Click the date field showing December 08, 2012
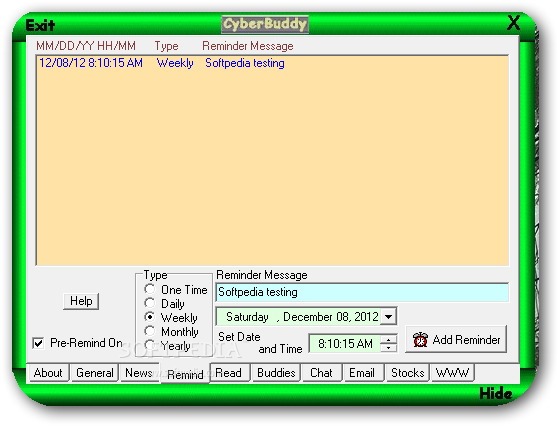 pyautogui.click(x=299, y=317)
